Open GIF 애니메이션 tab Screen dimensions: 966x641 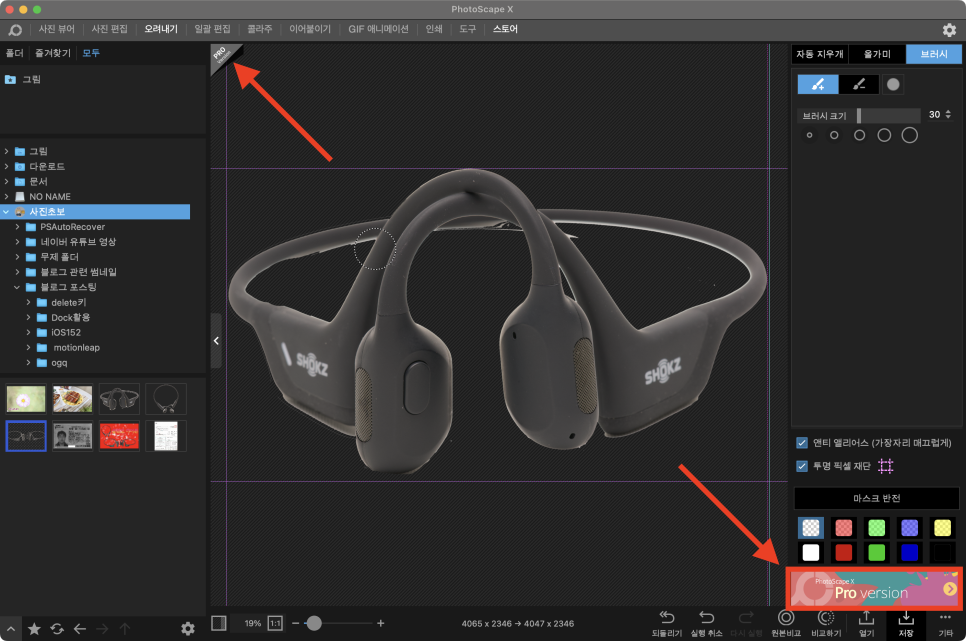coord(378,29)
